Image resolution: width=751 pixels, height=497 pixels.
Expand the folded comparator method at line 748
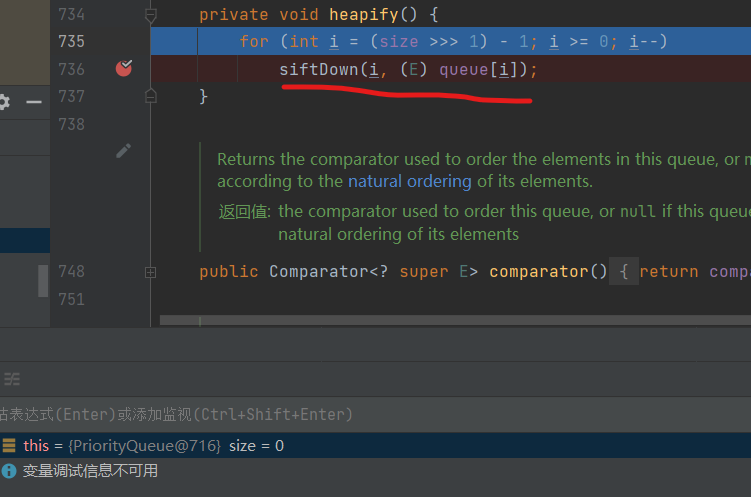pyautogui.click(x=151, y=272)
